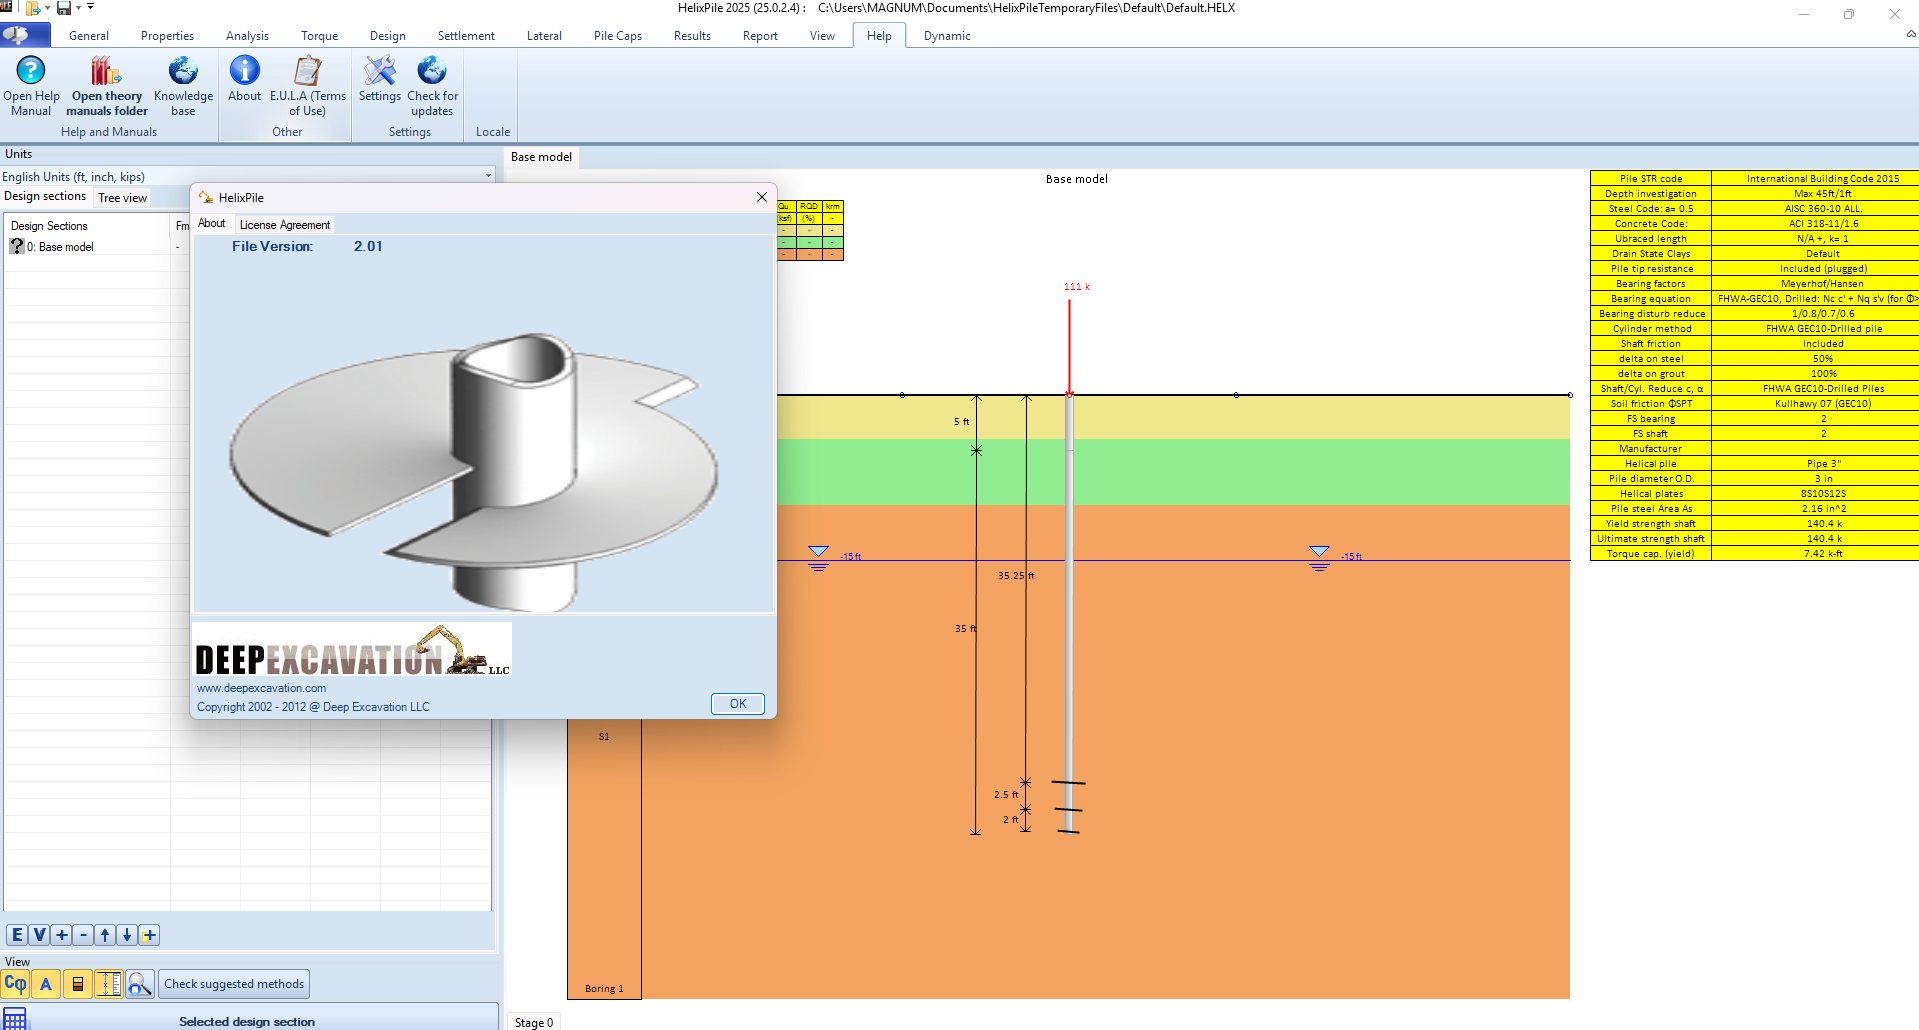Switch to the General ribbon tab
The image size is (1919, 1030).
click(89, 36)
